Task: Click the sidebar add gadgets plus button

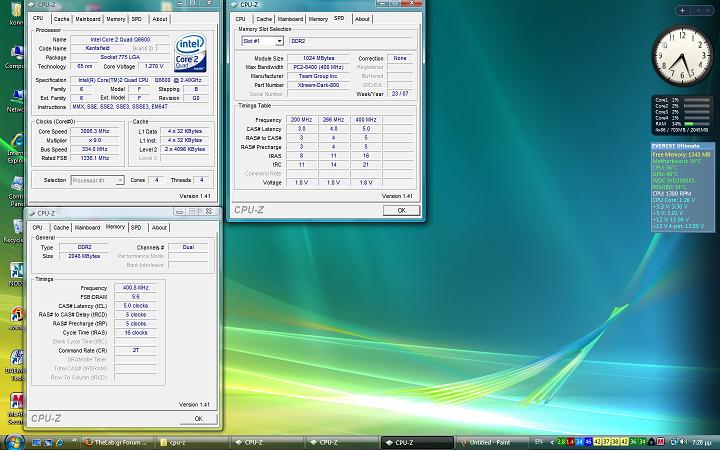Action: click(x=683, y=10)
